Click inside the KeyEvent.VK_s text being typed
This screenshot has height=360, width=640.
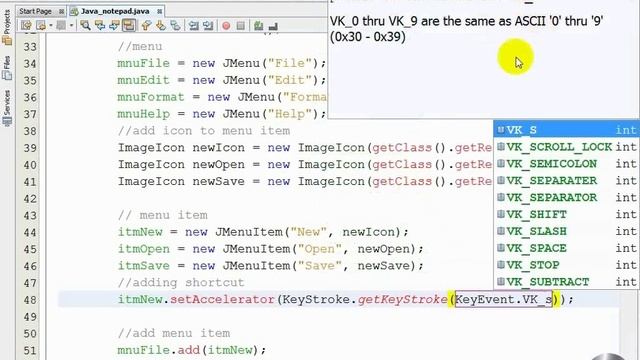tap(503, 300)
